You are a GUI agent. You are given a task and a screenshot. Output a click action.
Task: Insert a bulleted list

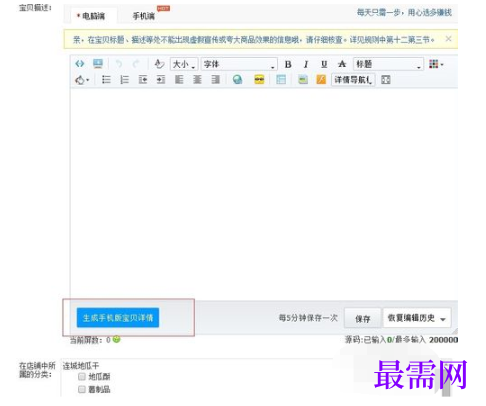coord(106,80)
